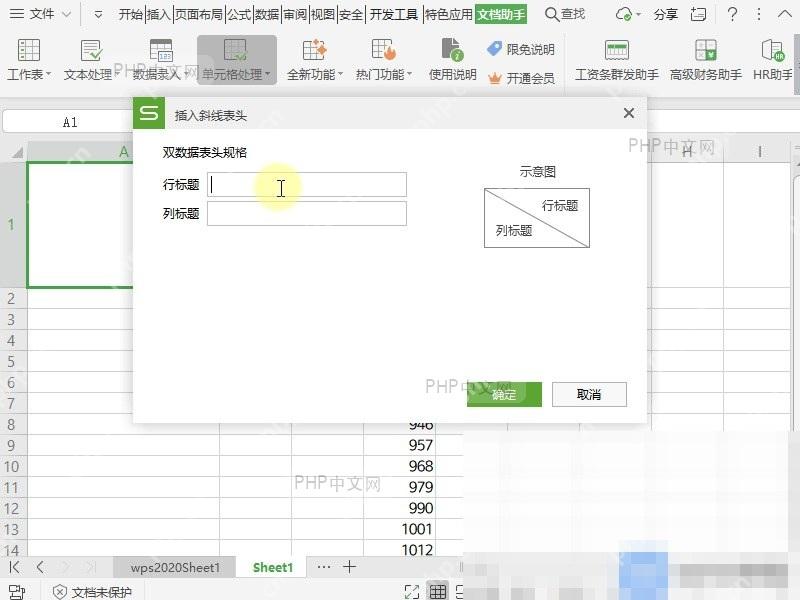This screenshot has width=800, height=600.
Task: Switch to normal grid view icon
Action: tap(437, 592)
